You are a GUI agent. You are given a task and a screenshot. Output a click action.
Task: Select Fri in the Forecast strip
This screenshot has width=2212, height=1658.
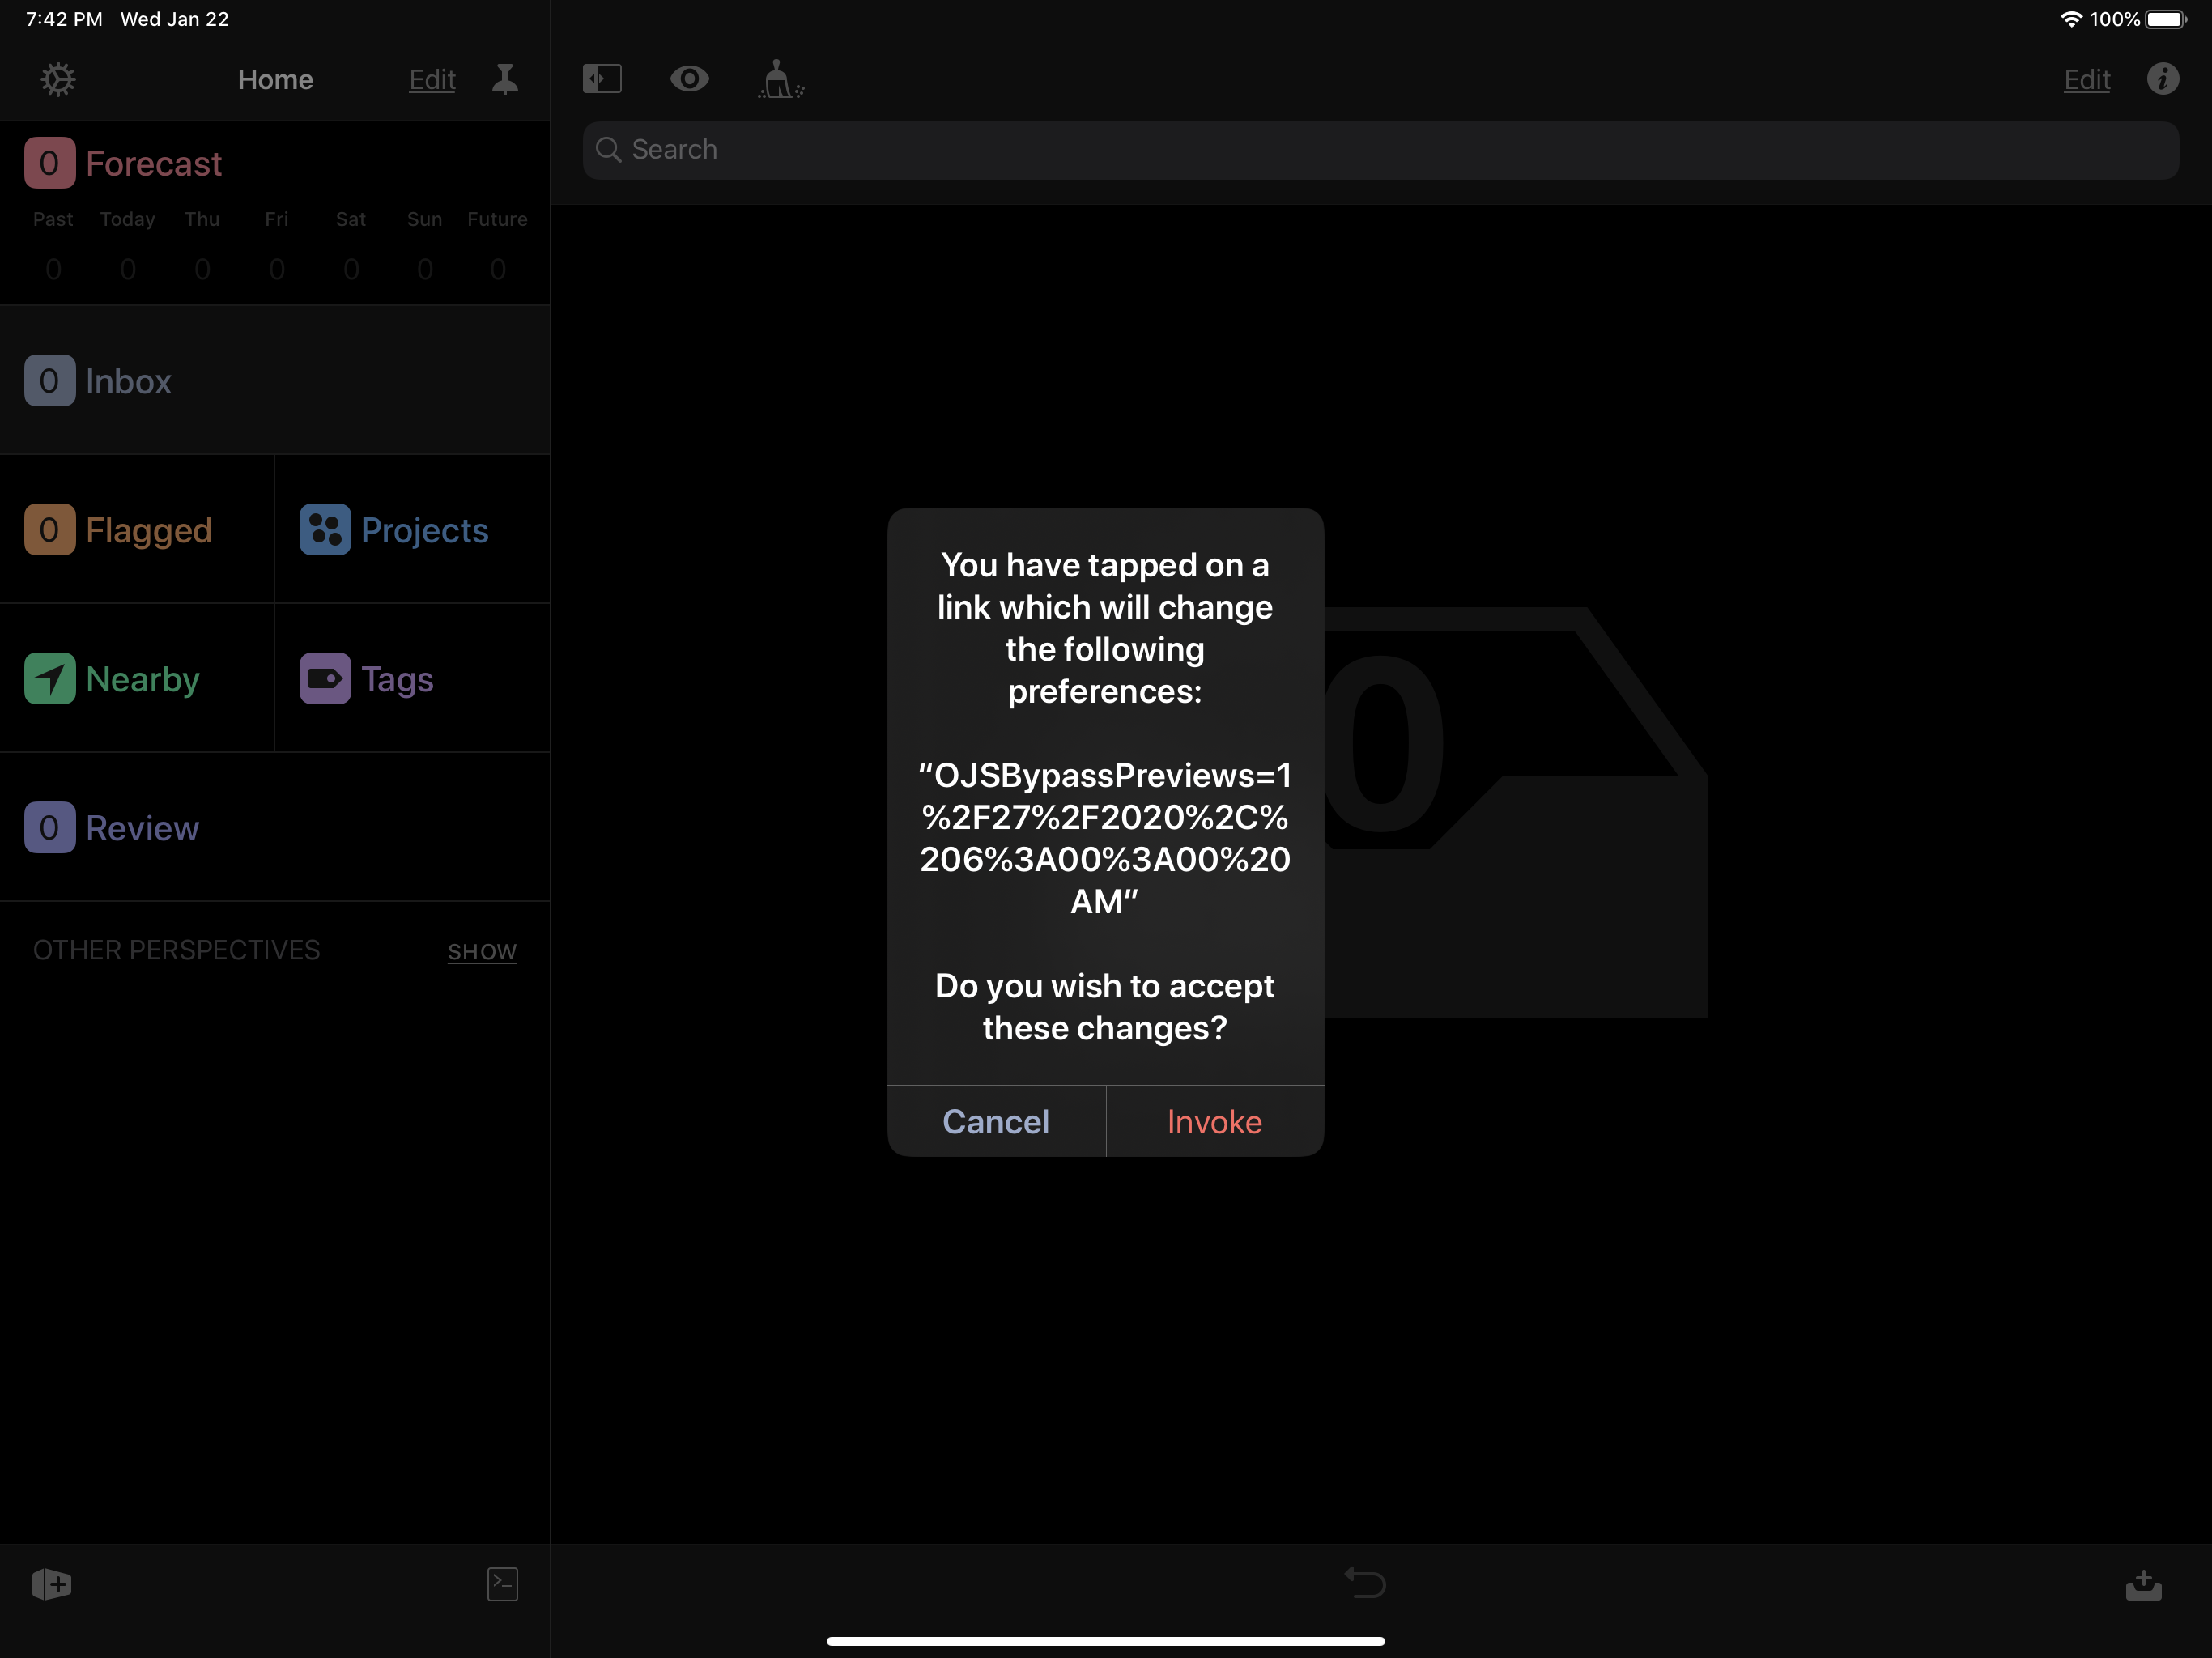coord(277,244)
